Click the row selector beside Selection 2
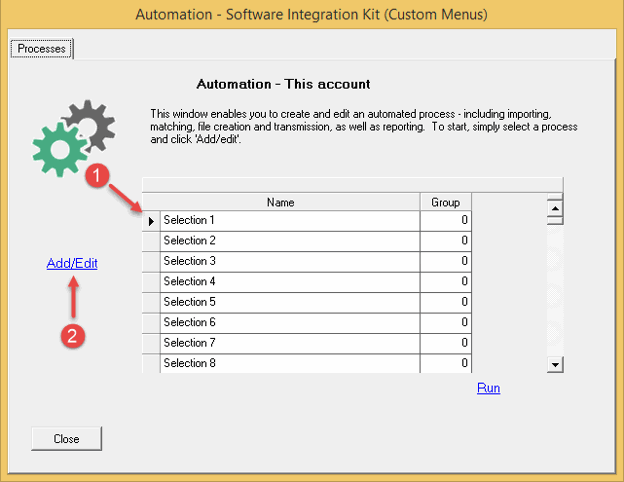This screenshot has width=624, height=482. pos(151,241)
